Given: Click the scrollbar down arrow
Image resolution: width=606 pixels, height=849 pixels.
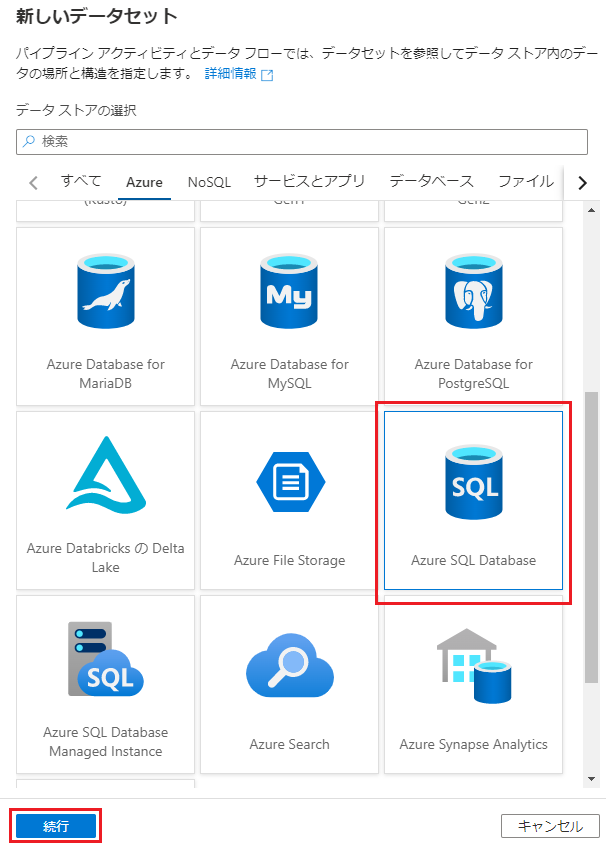Looking at the screenshot, I should tap(591, 780).
